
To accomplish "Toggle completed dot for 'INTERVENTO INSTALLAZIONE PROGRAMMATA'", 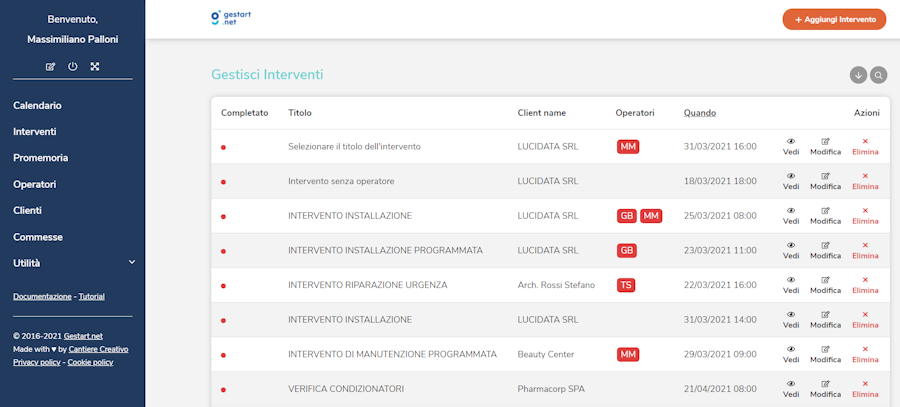I will 223,251.
